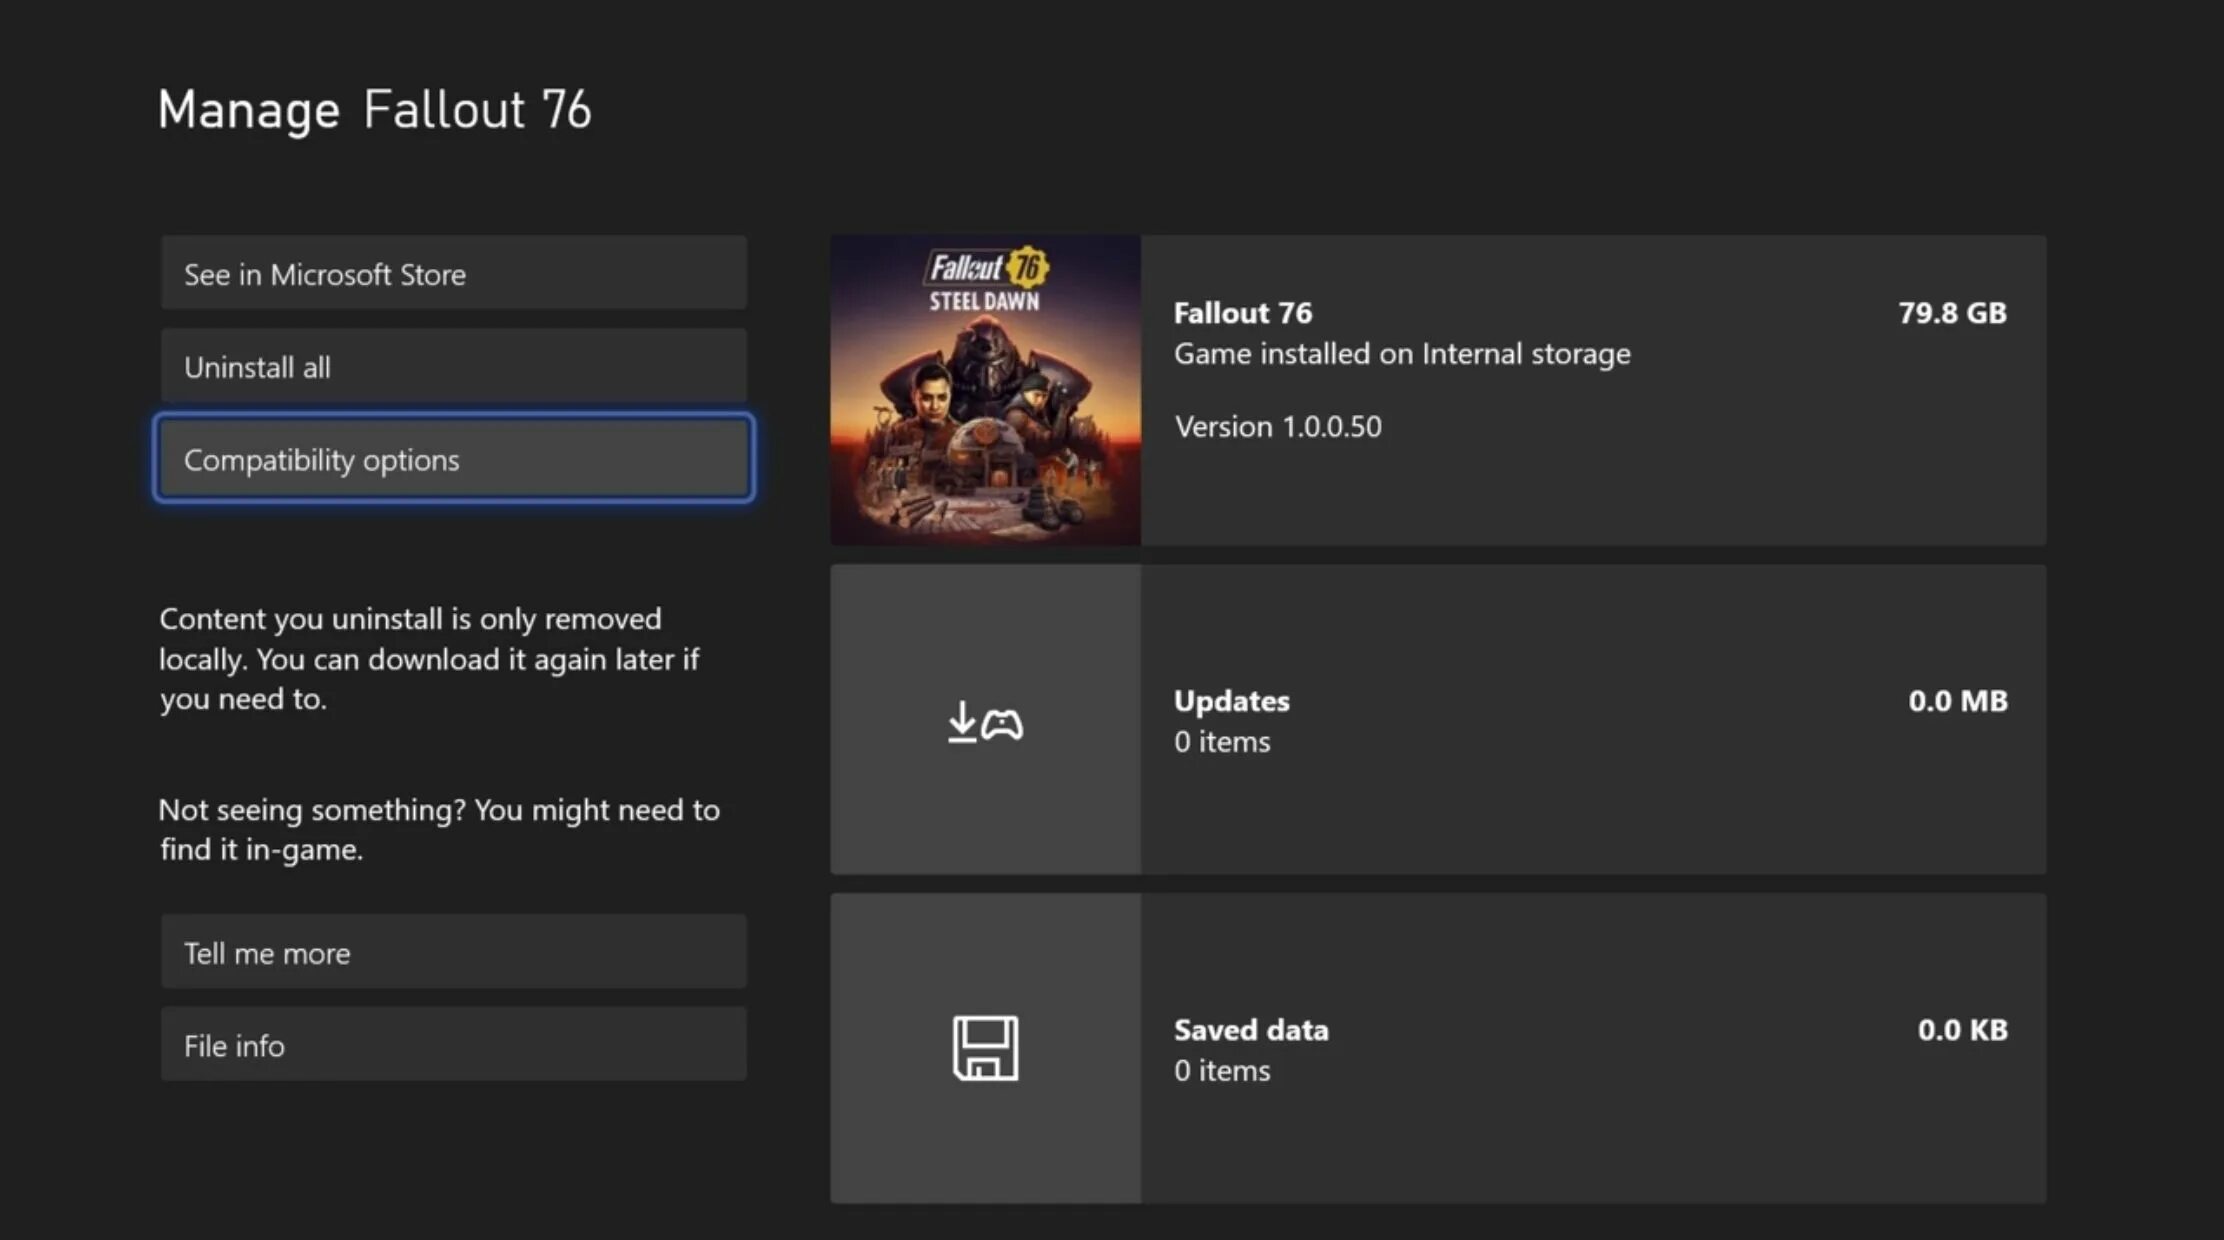The image size is (2224, 1240).
Task: Select the Saved data row title
Action: coord(1250,1030)
